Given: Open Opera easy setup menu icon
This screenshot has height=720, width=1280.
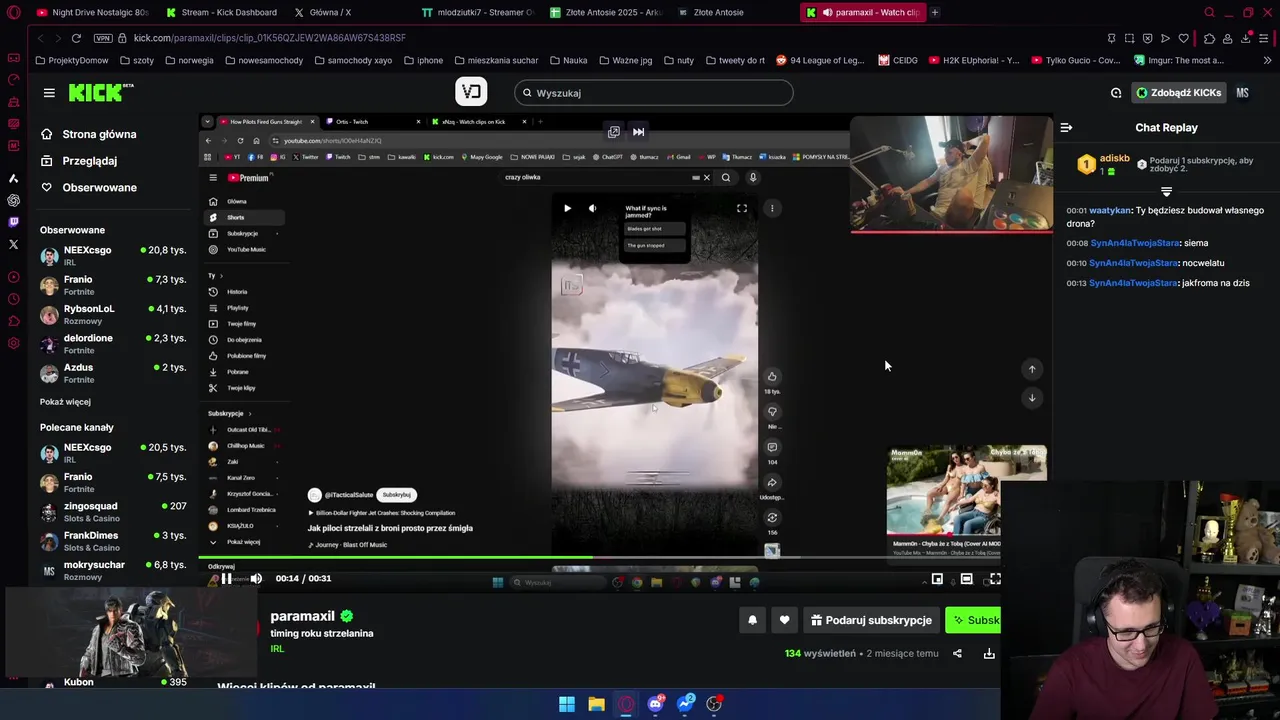Looking at the screenshot, I should click(1264, 38).
